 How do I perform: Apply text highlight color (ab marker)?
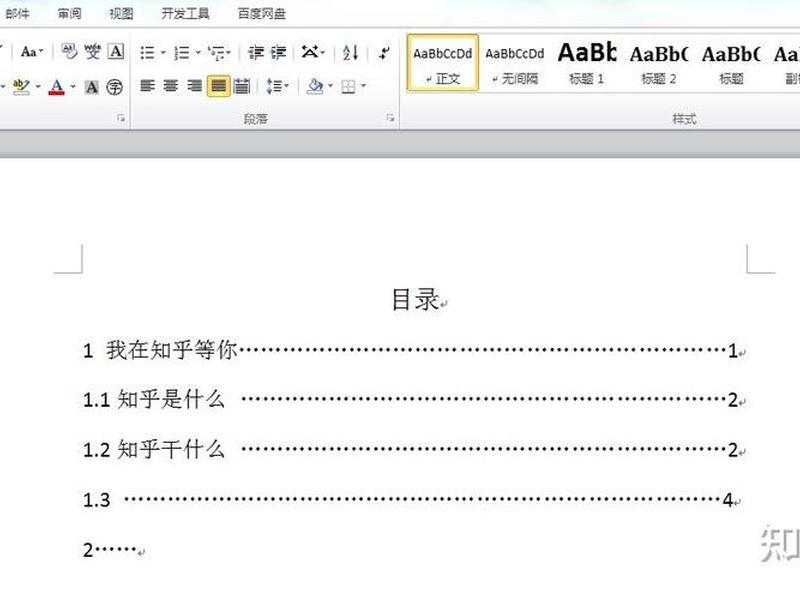(21, 87)
